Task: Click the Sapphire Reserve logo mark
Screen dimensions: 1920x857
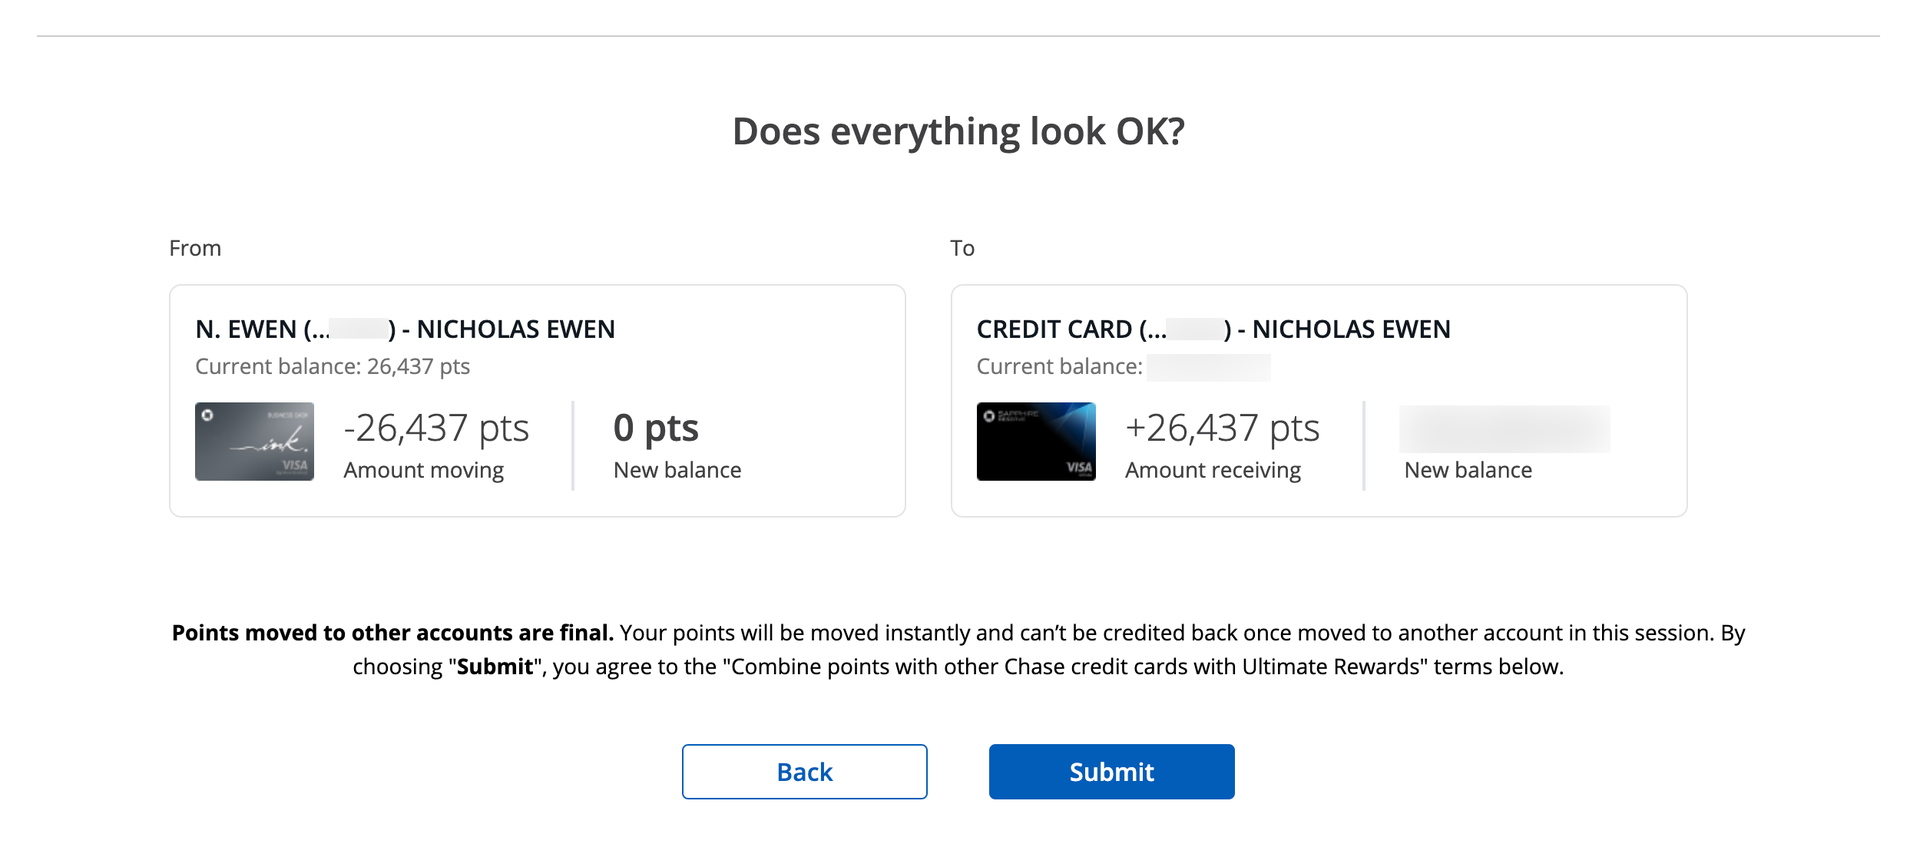Action: pyautogui.click(x=991, y=416)
